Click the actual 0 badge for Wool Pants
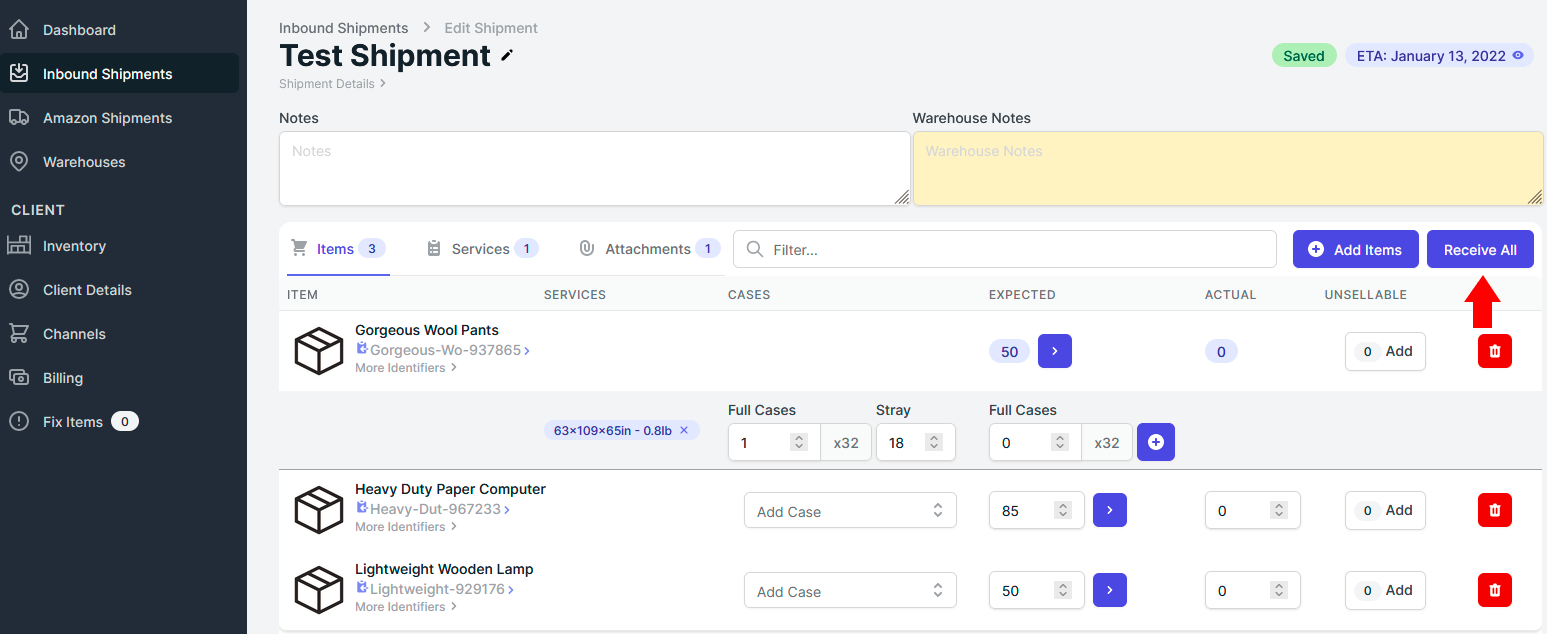The height and width of the screenshot is (634, 1547). (x=1221, y=351)
